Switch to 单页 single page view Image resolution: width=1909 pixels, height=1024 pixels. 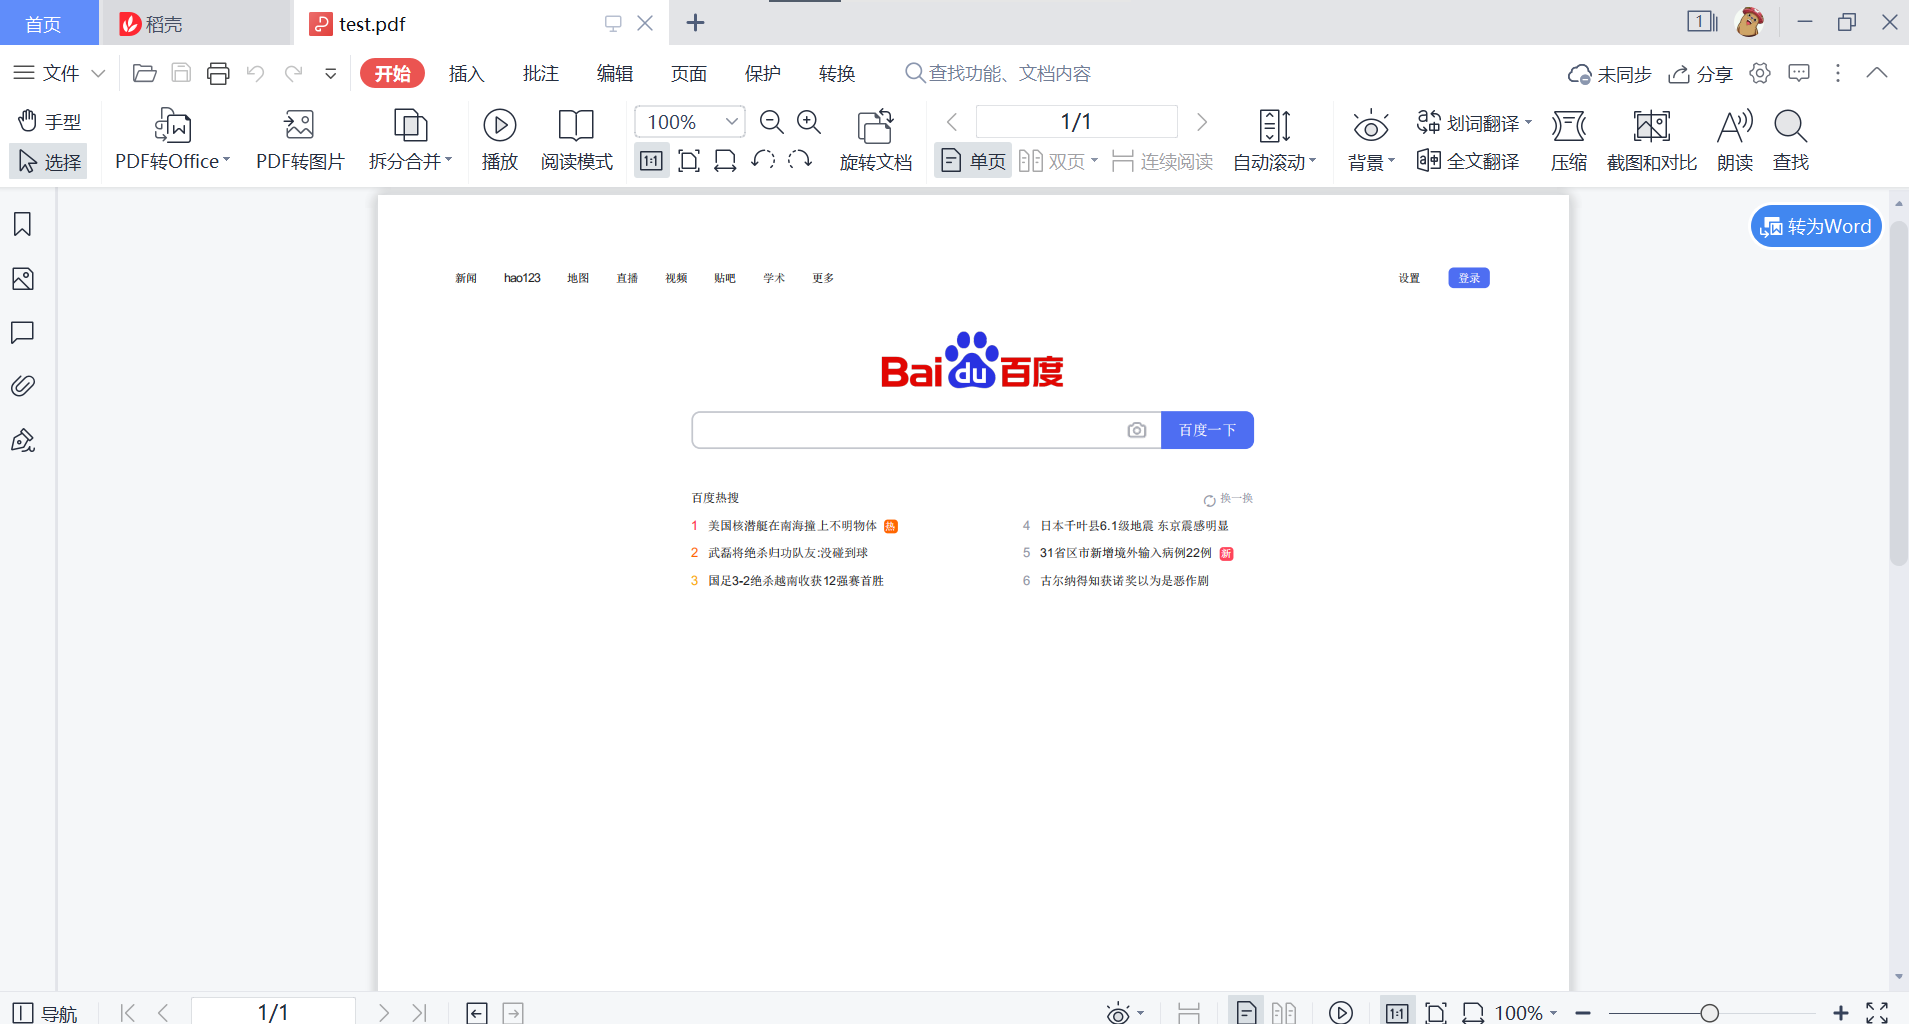pos(972,161)
